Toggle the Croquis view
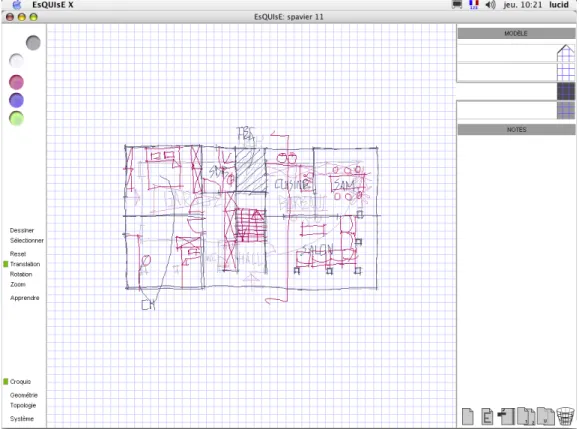Image resolution: width=579 pixels, height=429 pixels. pyautogui.click(x=20, y=382)
